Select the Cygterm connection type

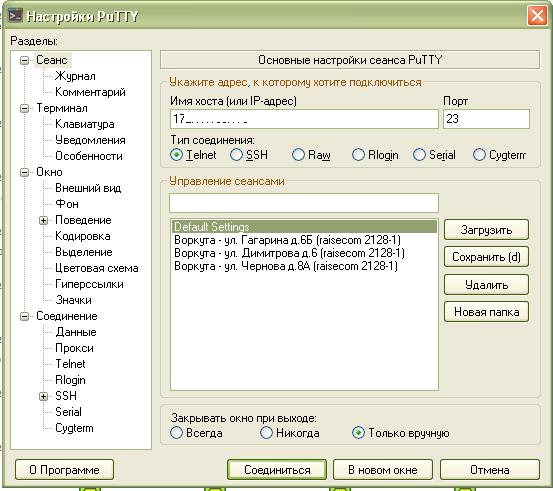click(479, 155)
